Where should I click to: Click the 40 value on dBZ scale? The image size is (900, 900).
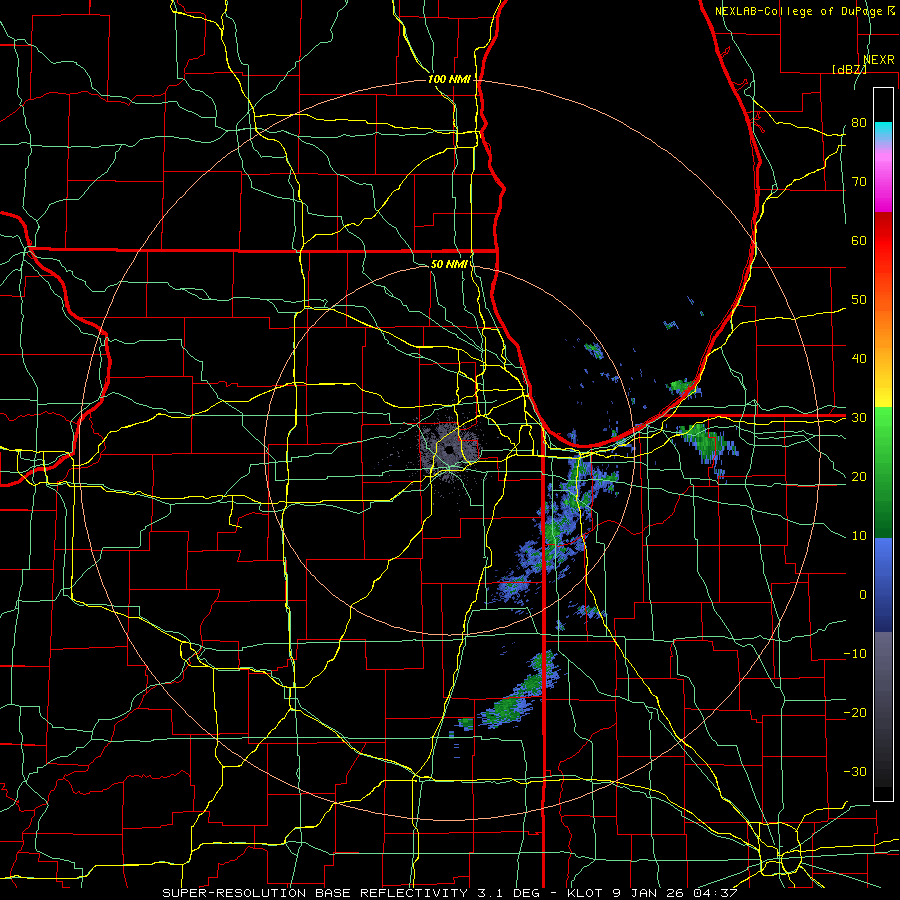[x=859, y=359]
